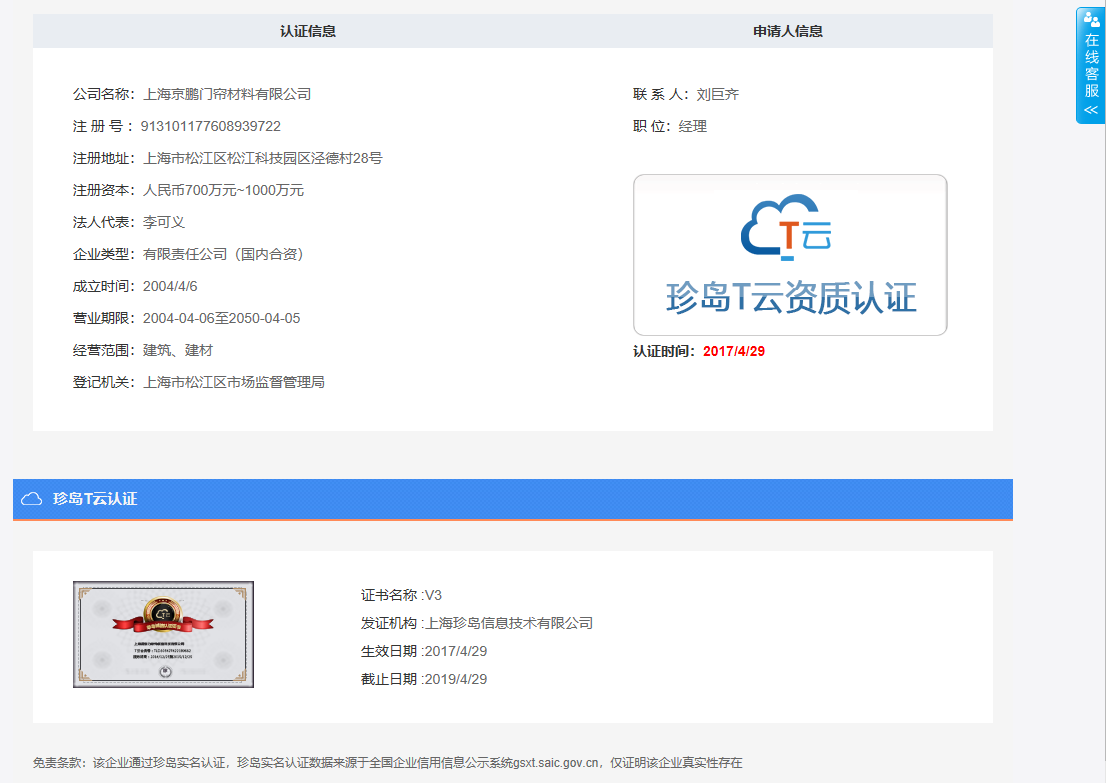Select founding date 2004/4/6

pyautogui.click(x=170, y=286)
